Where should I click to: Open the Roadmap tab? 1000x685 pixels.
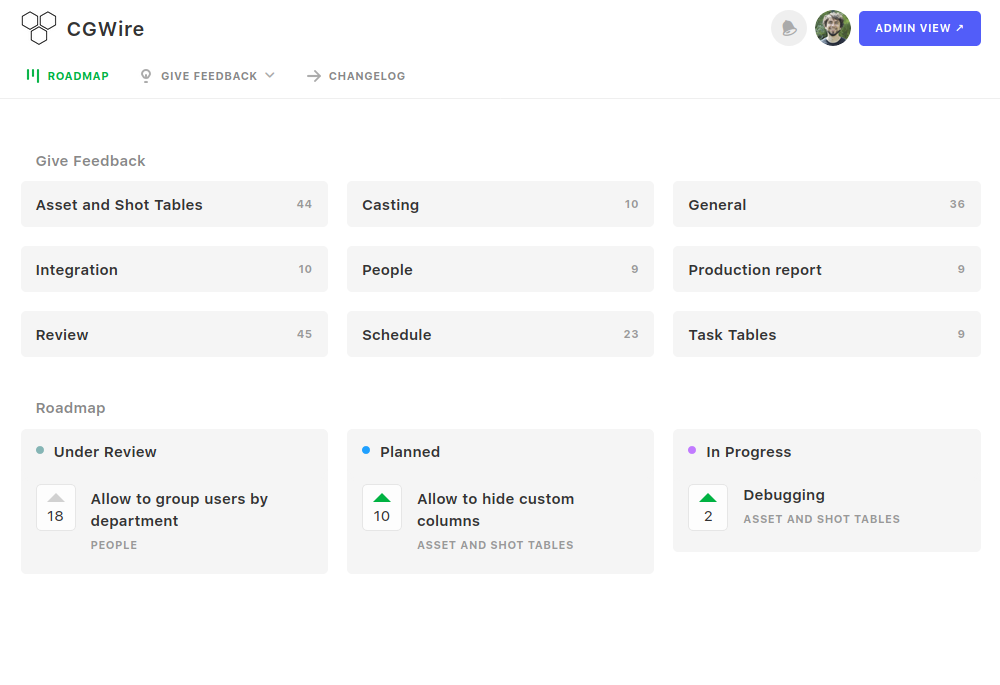click(x=78, y=76)
